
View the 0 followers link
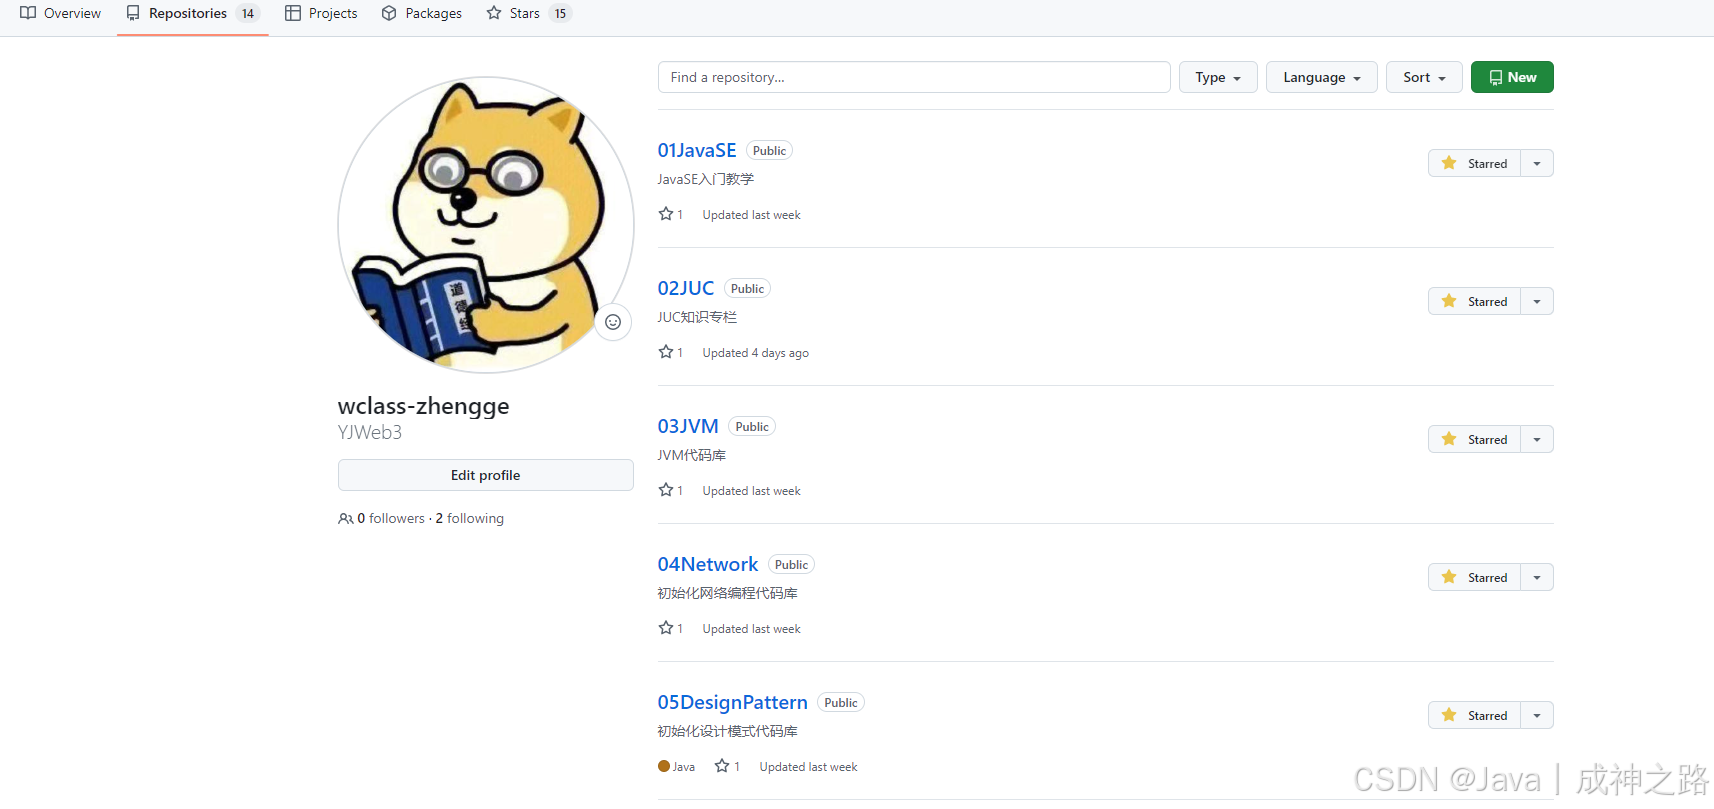(x=391, y=518)
